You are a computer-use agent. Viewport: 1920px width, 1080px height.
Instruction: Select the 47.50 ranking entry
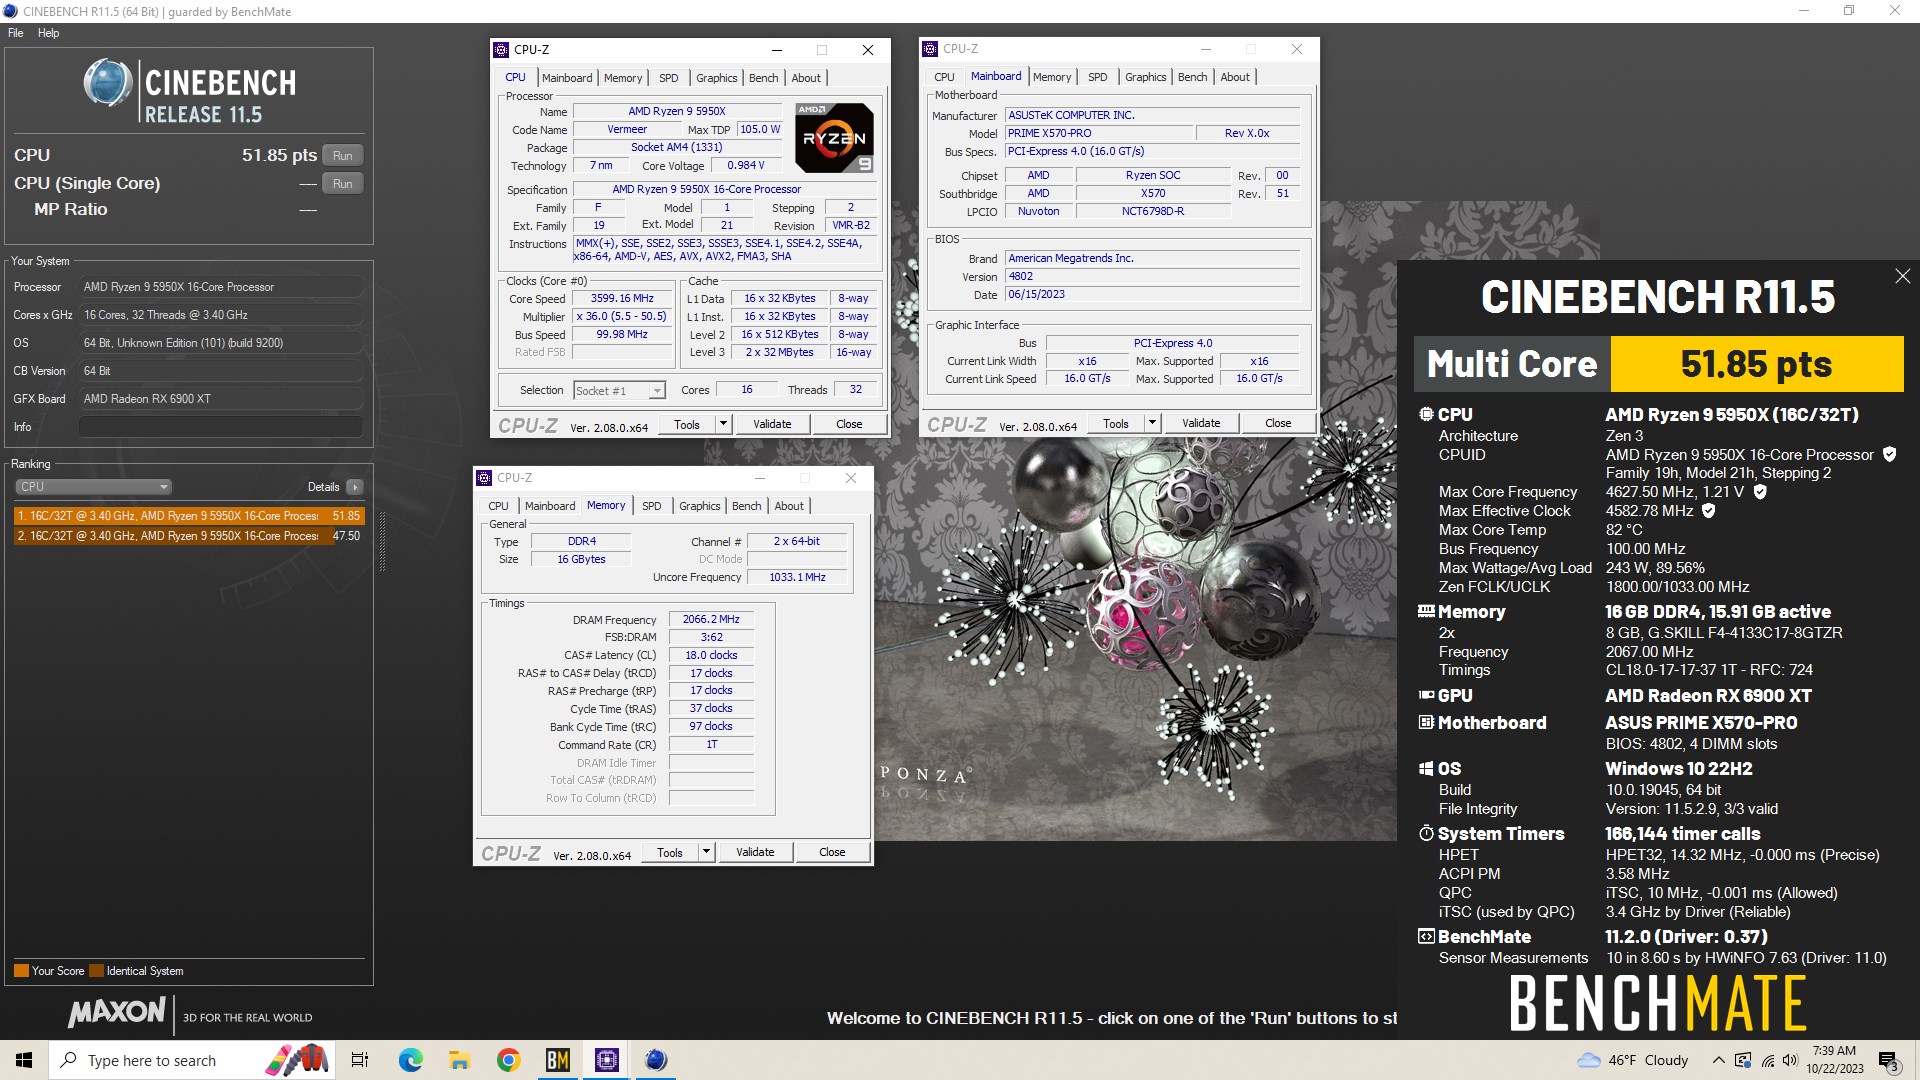click(x=189, y=536)
